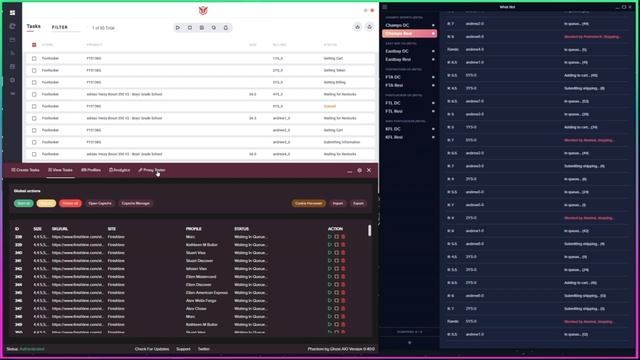Click the Import button in Phantom
This screenshot has width=640, height=360.
coord(338,203)
